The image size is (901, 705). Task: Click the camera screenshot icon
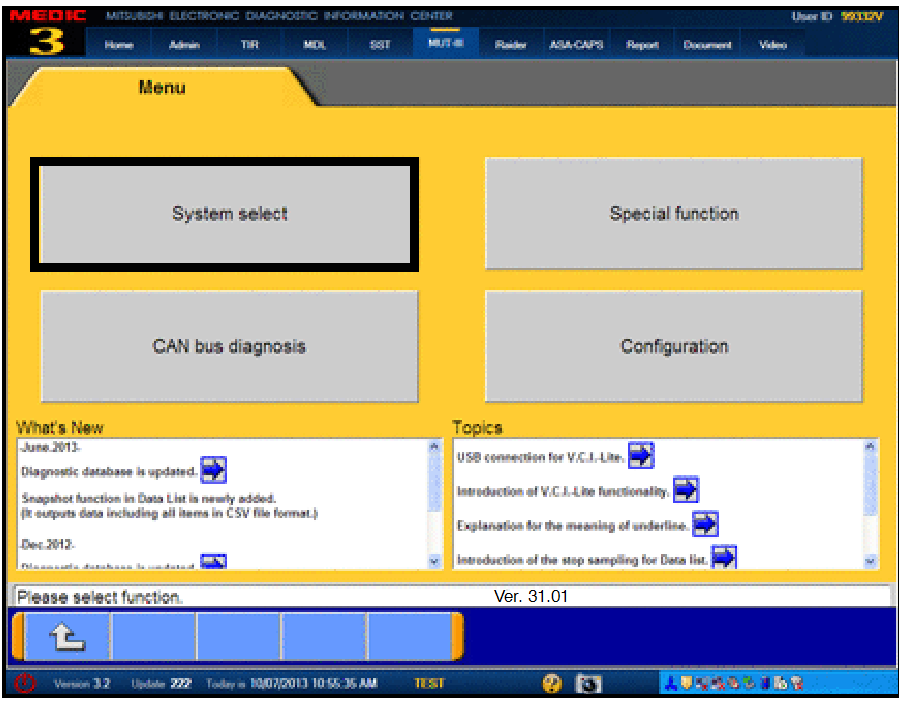590,684
